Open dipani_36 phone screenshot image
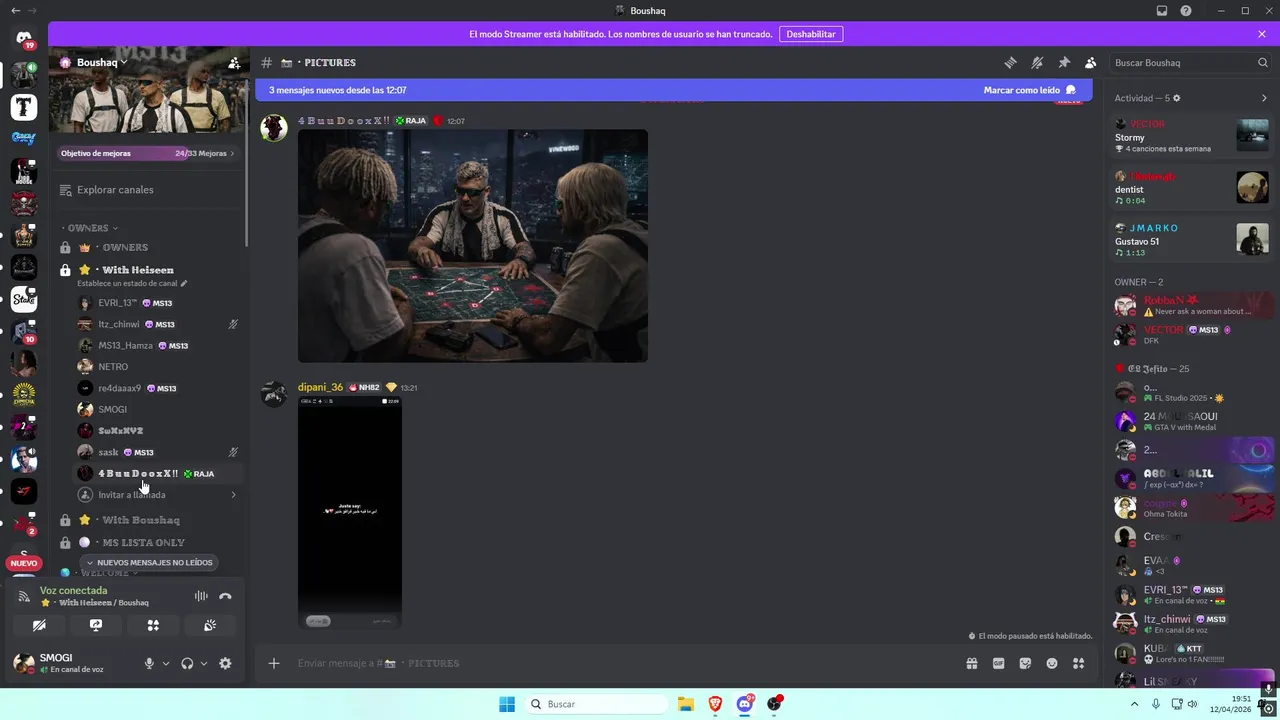The image size is (1280, 720). click(350, 512)
